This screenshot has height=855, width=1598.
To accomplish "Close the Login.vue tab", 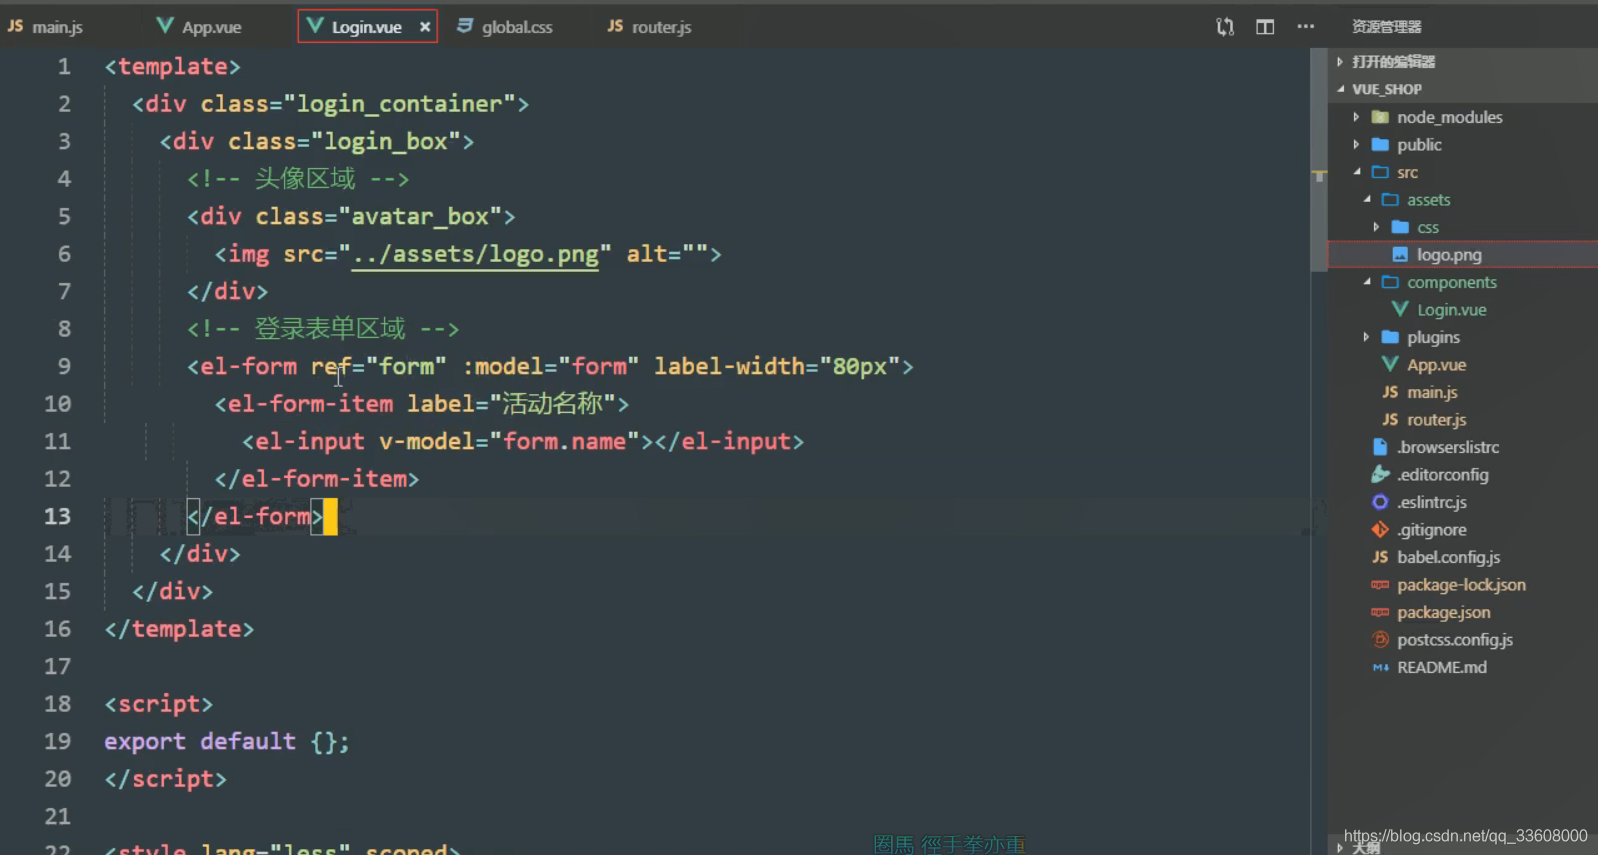I will coord(425,27).
